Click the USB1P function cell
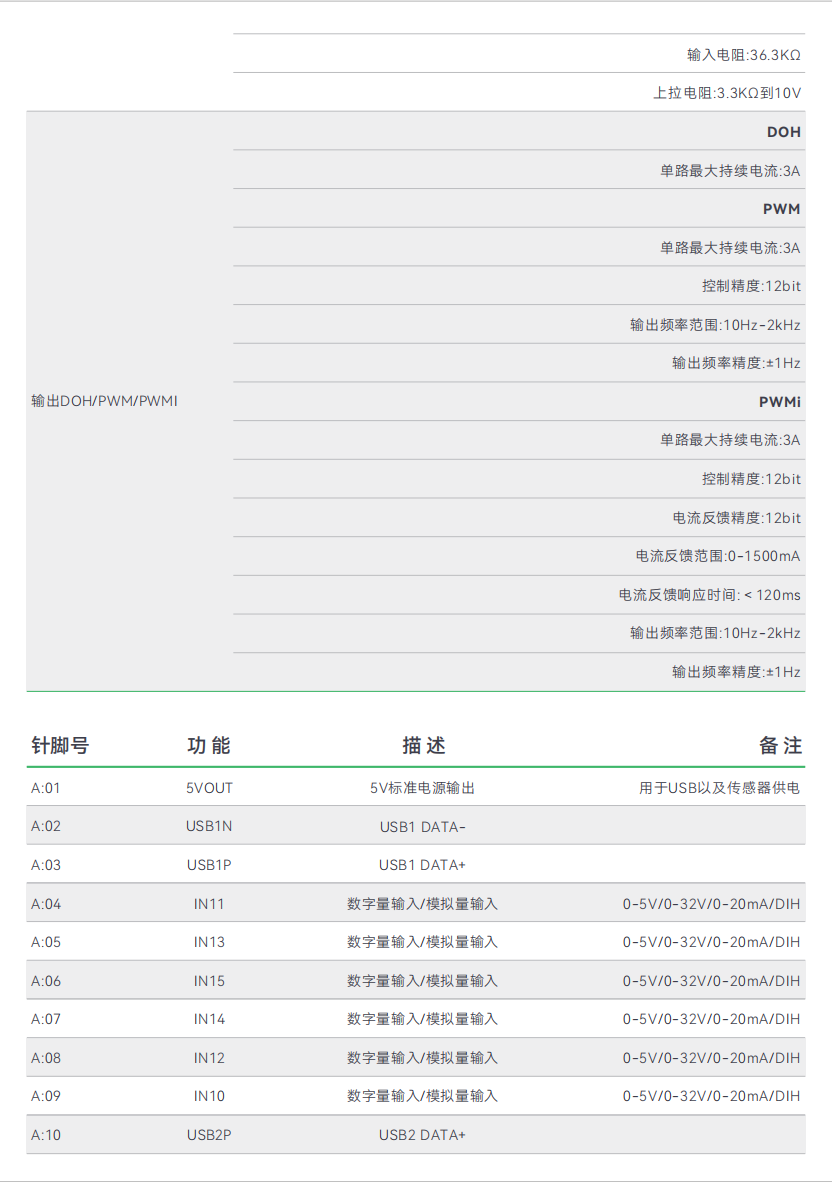The image size is (832, 1182). (x=209, y=865)
